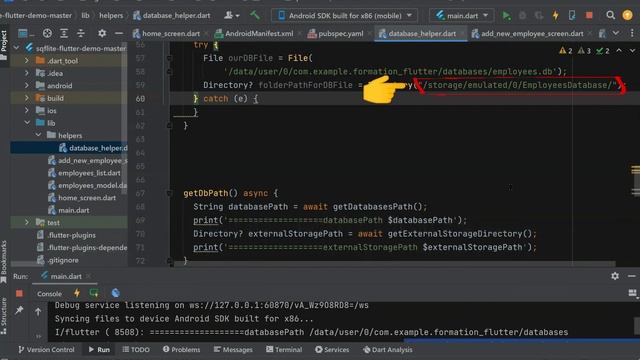Stop the run process in the Run panel
Image resolution: width=640 pixels, height=360 pixels.
(19, 293)
